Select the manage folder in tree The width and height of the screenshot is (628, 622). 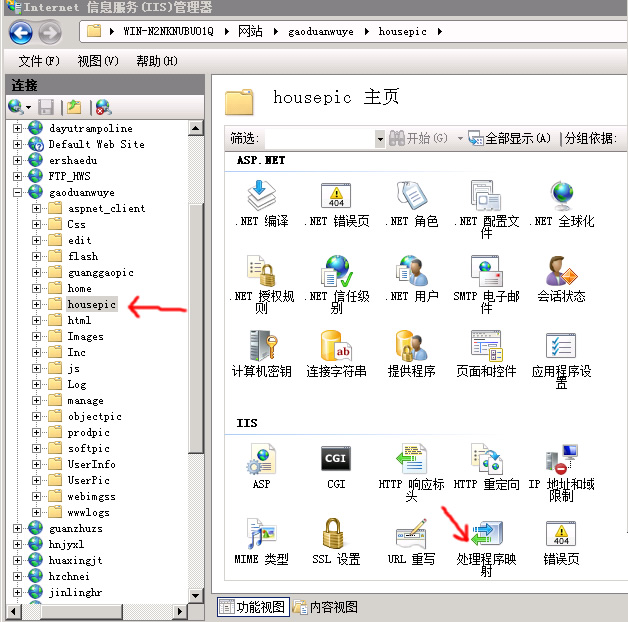tap(85, 400)
